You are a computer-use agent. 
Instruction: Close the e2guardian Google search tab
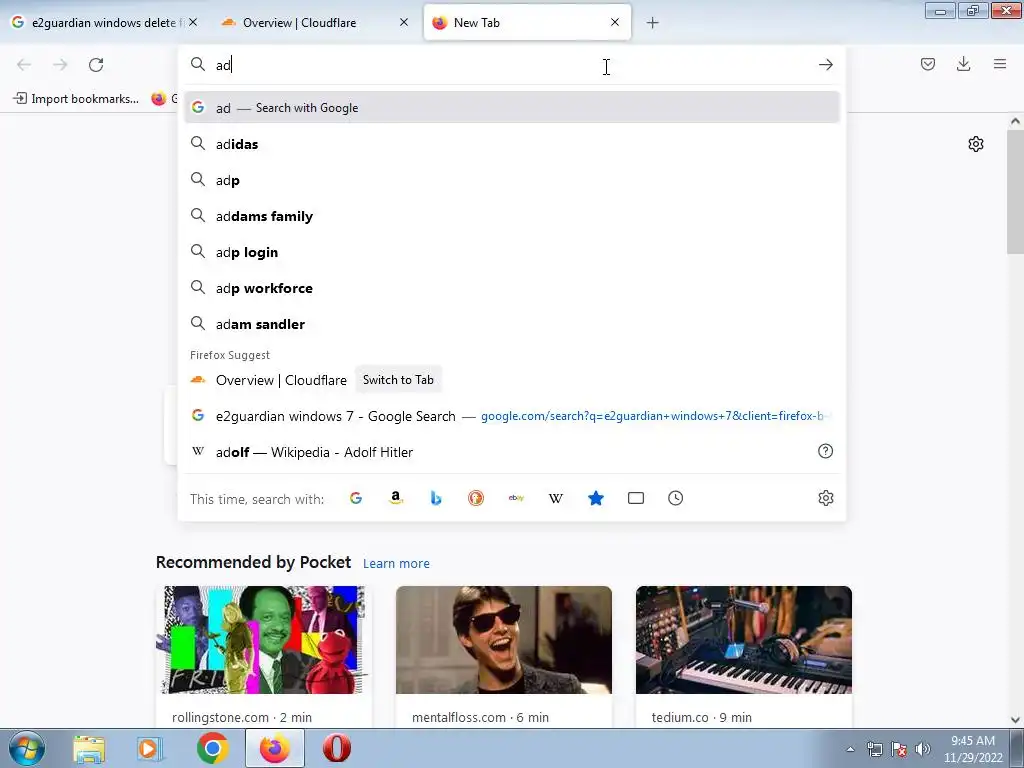click(x=193, y=22)
